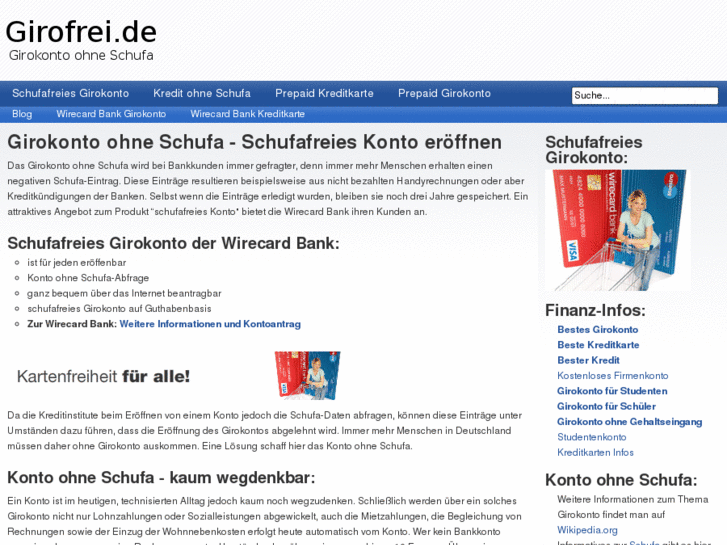Click the sidebar Wirecard bank card image
The height and width of the screenshot is (545, 727).
[618, 231]
